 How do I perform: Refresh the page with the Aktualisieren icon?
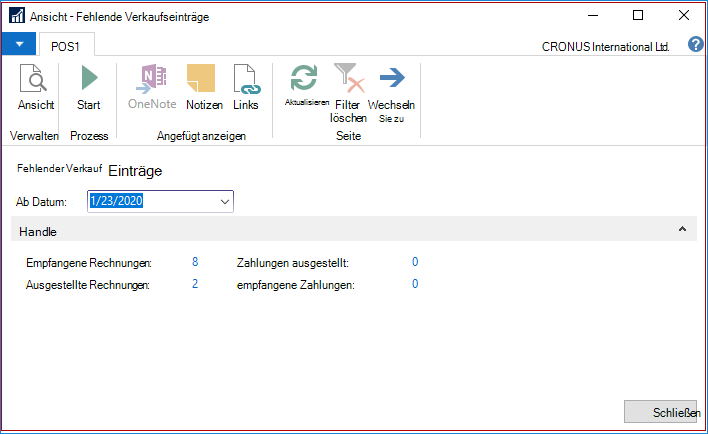[x=304, y=78]
